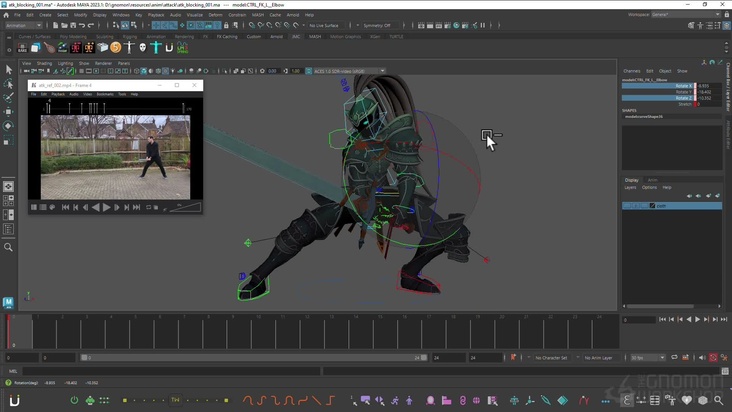Click the skull shelf icon

coord(142,47)
